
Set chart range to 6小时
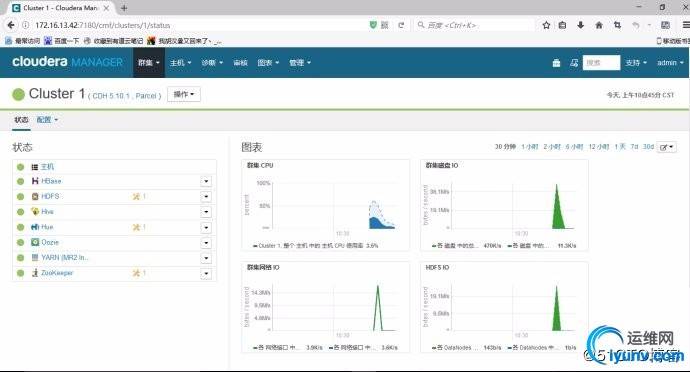tap(574, 147)
